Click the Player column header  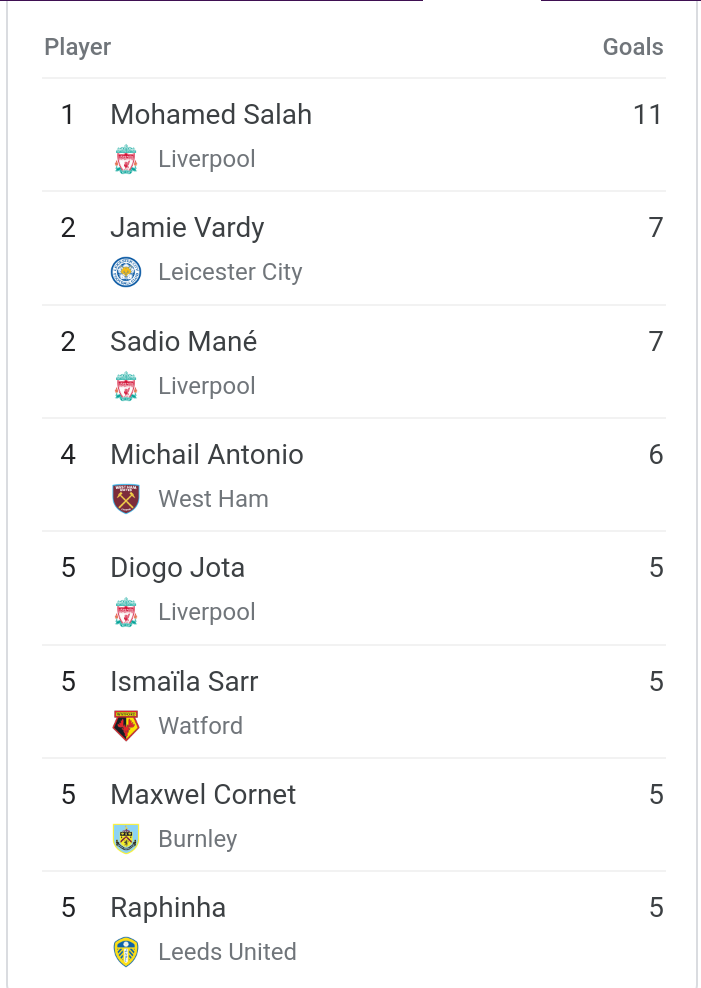pyautogui.click(x=78, y=47)
